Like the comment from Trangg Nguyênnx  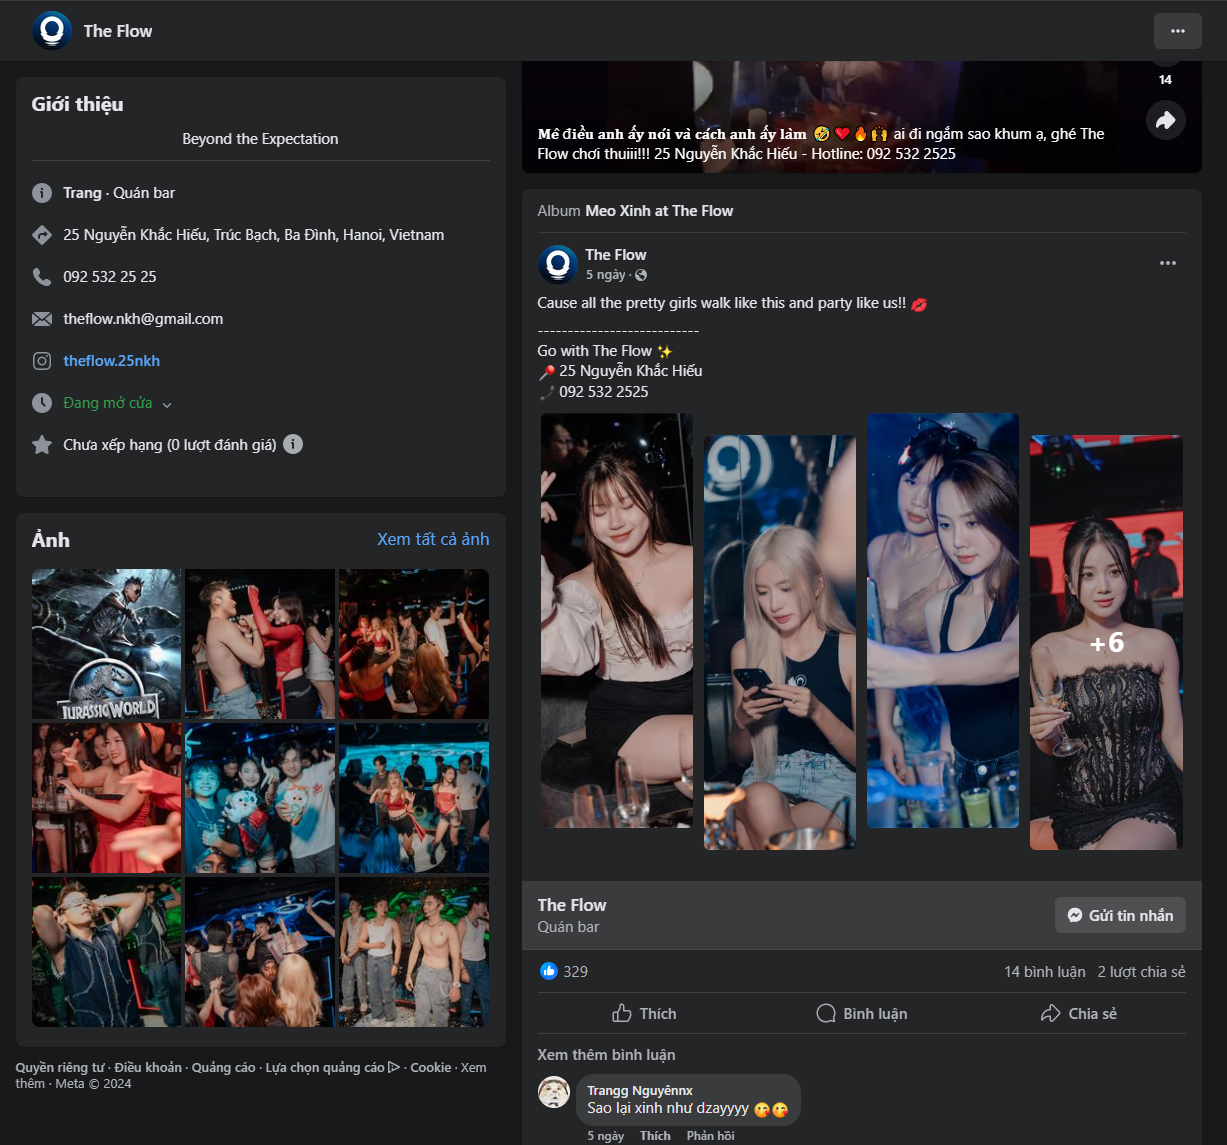[x=655, y=1135]
